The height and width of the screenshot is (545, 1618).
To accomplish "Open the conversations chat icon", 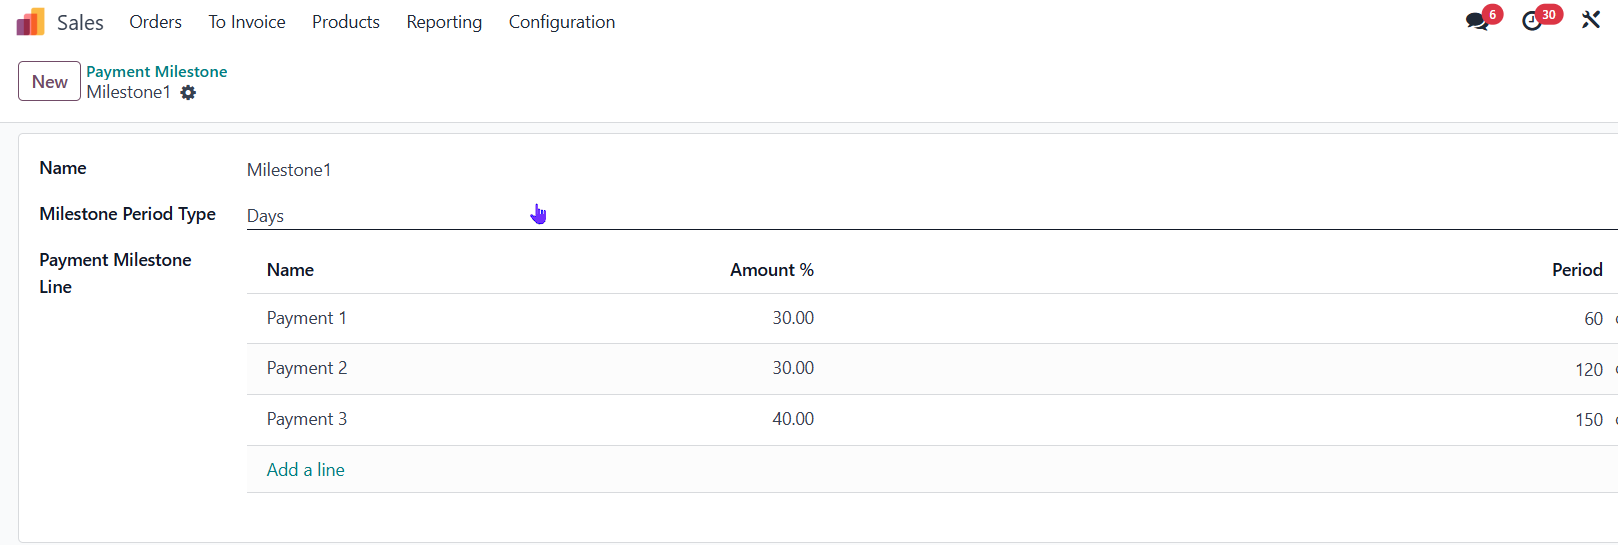I will click(x=1477, y=21).
